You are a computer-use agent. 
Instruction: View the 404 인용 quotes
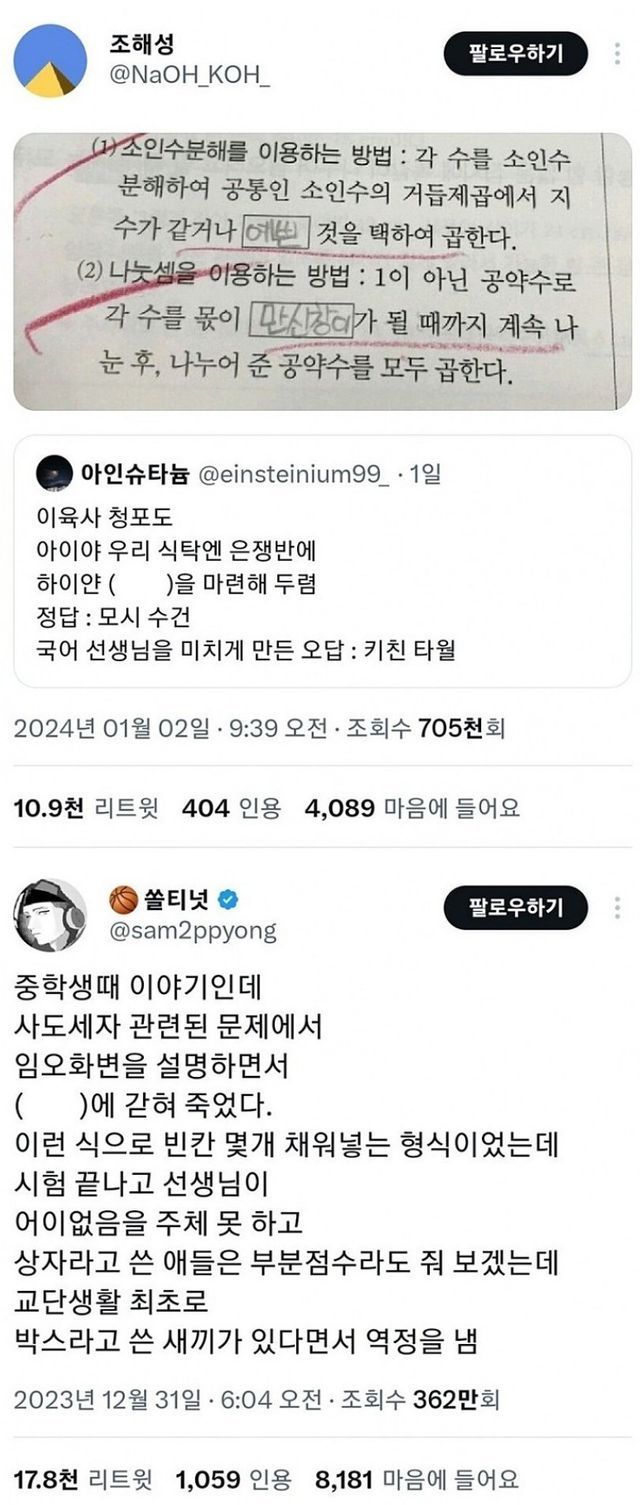(x=231, y=808)
